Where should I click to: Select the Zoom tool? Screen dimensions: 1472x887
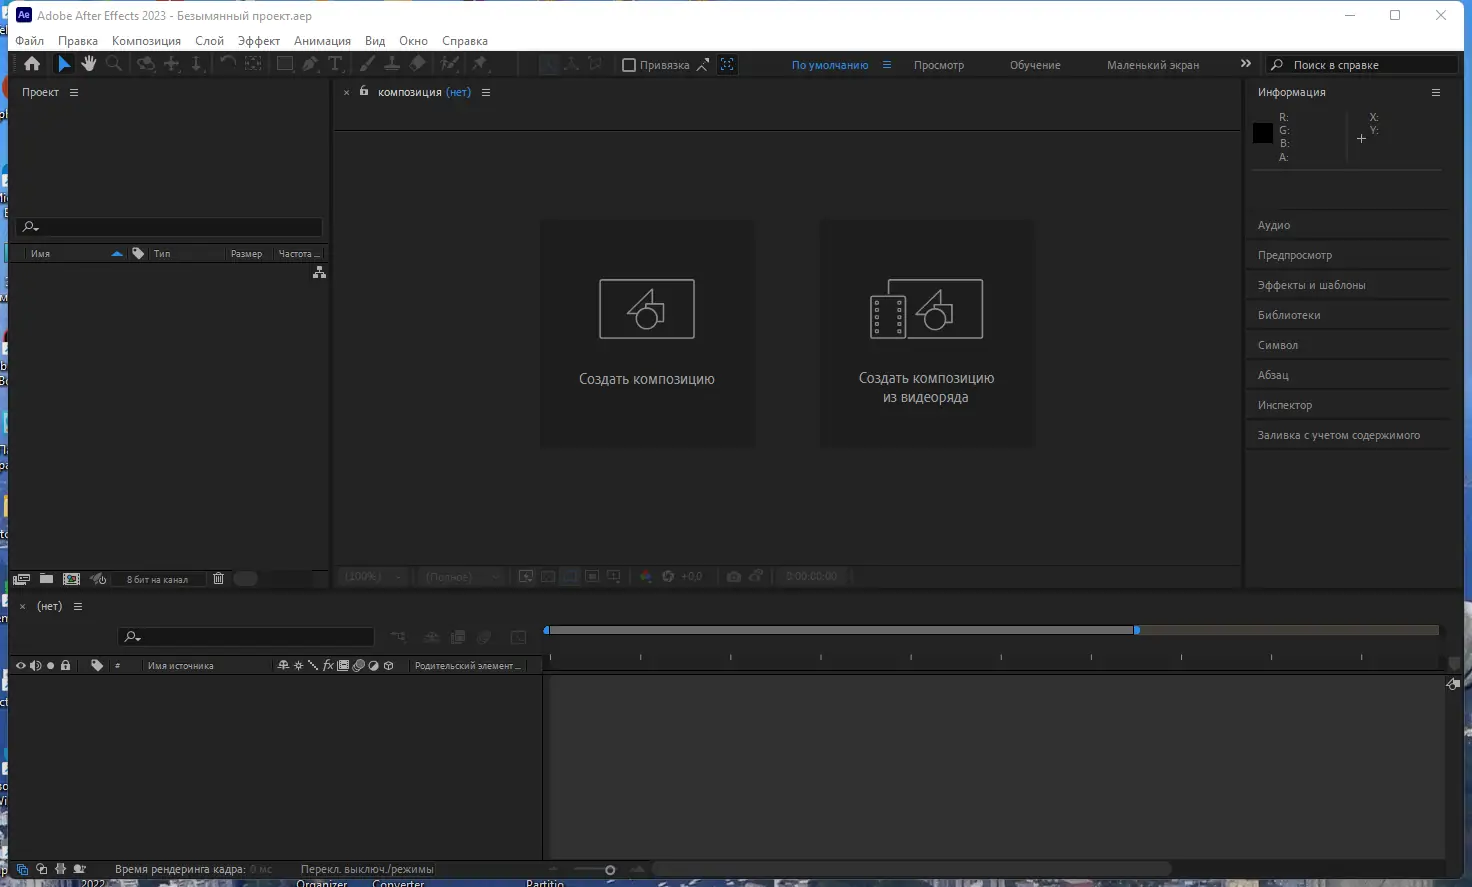[x=114, y=63]
